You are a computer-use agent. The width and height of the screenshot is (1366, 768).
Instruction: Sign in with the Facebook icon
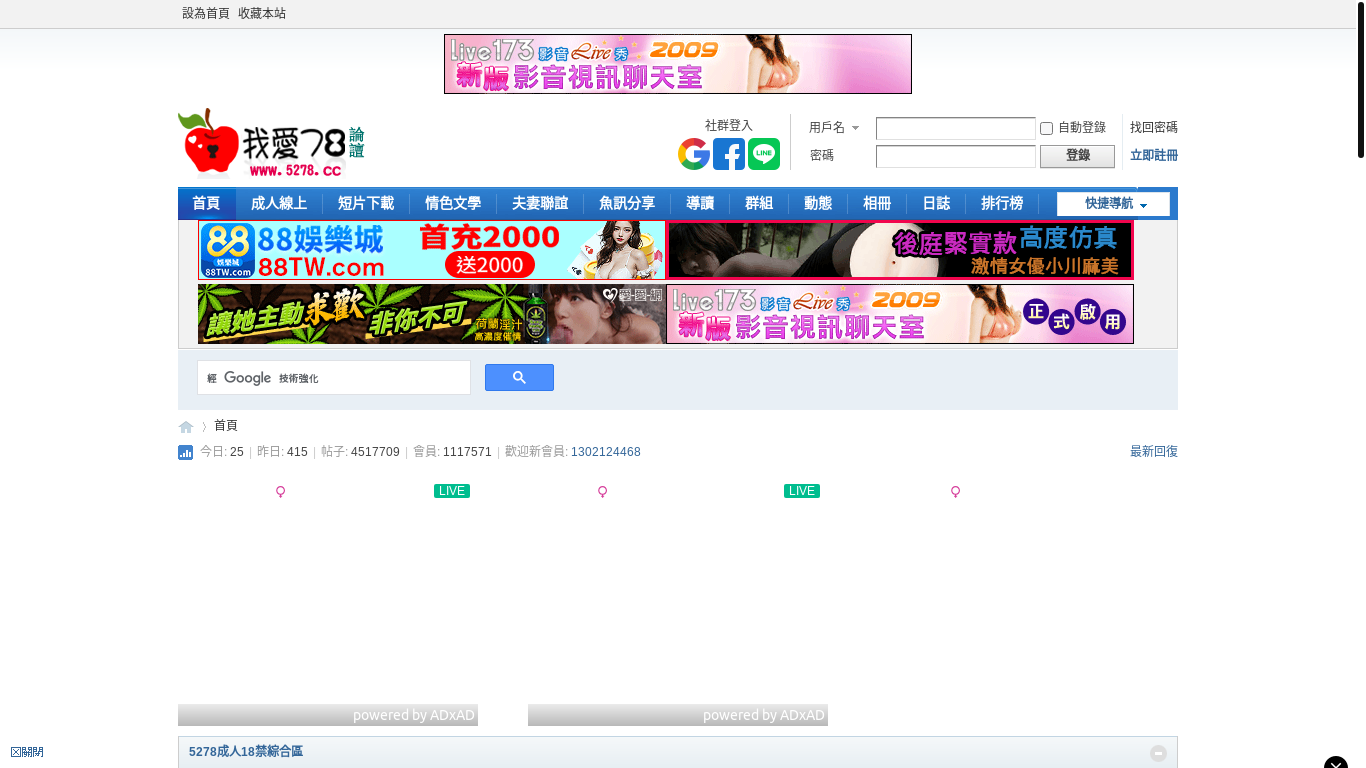tap(729, 154)
